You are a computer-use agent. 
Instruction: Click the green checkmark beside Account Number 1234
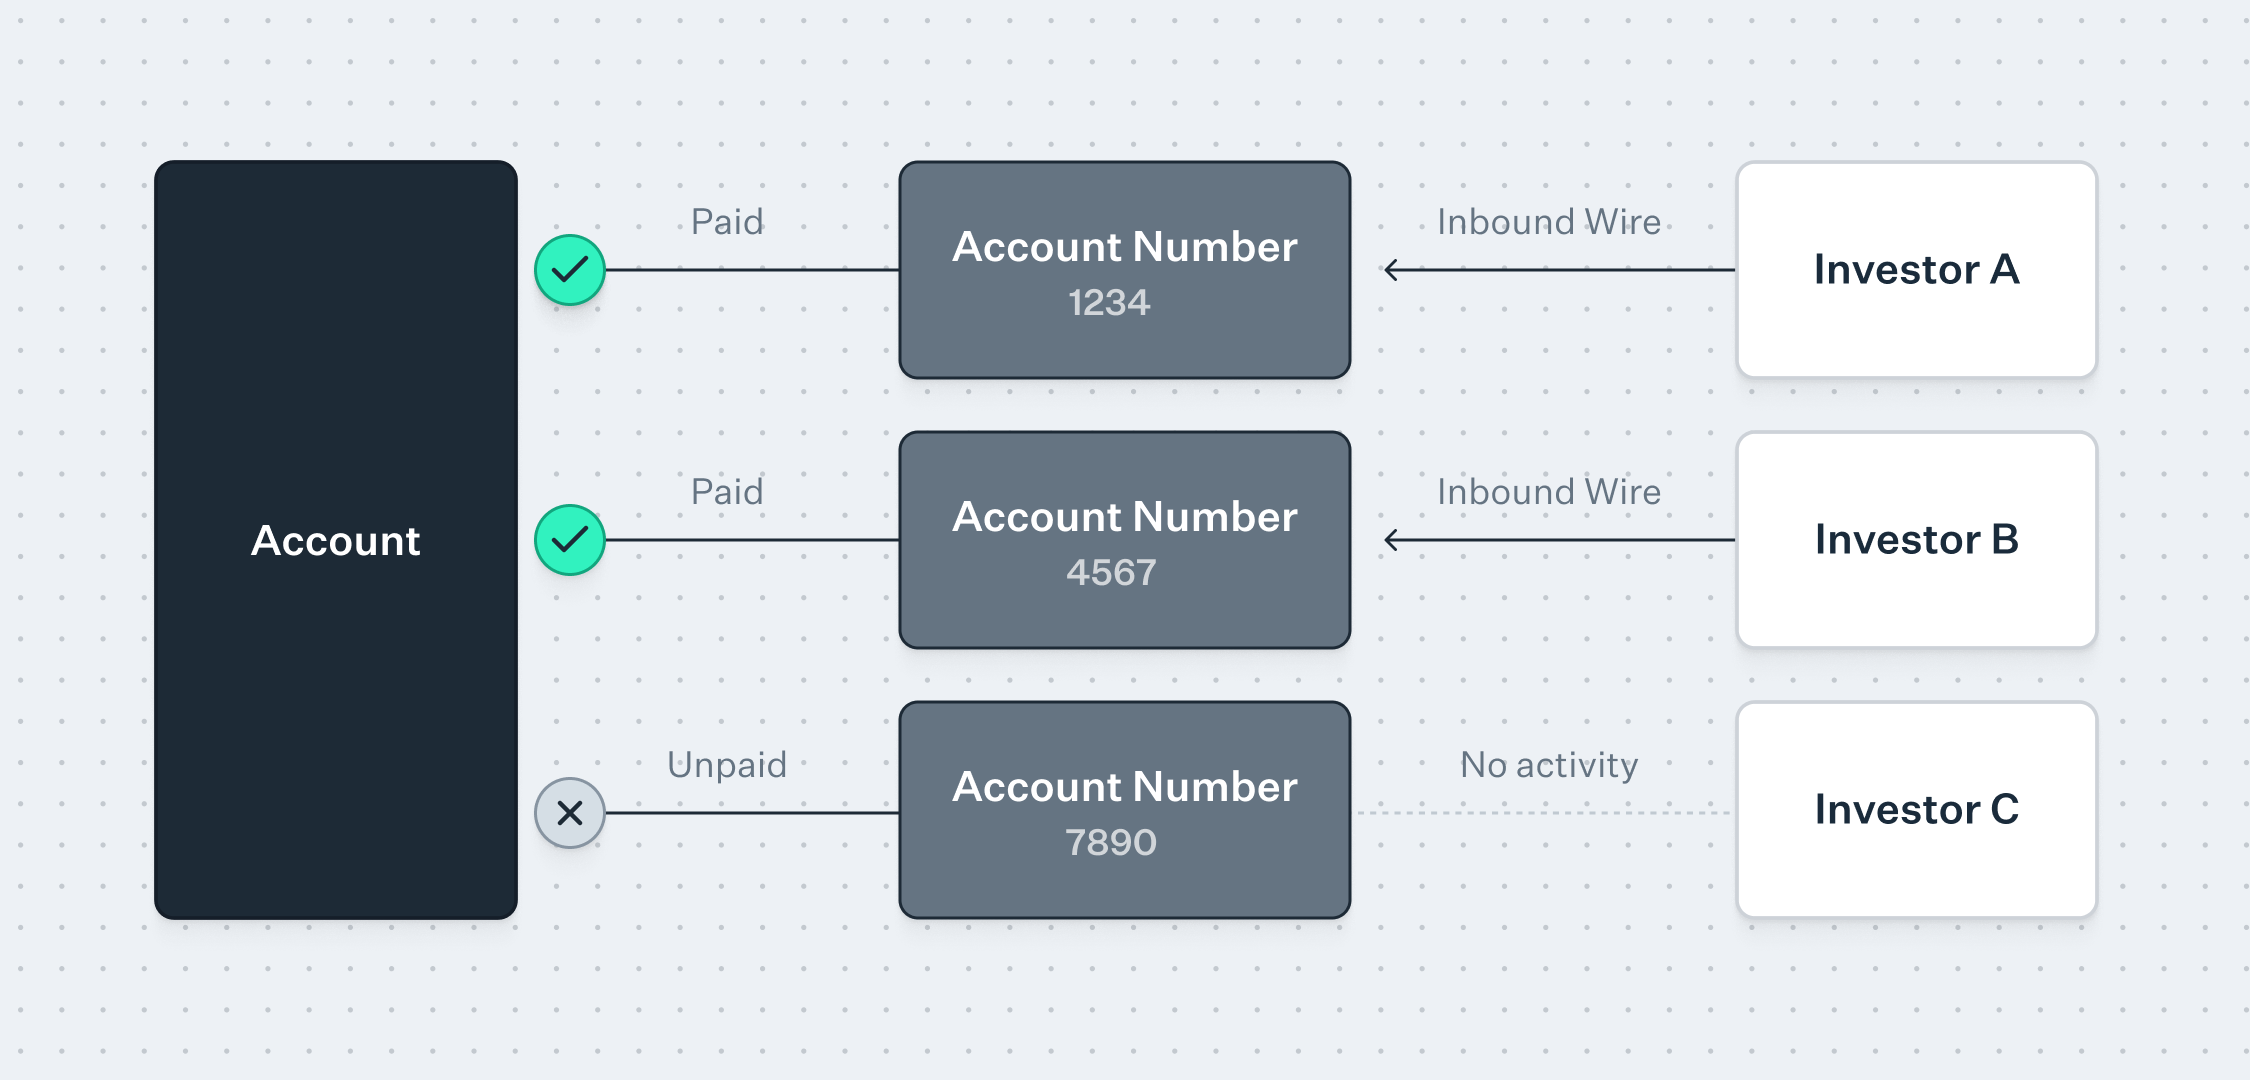coord(570,270)
